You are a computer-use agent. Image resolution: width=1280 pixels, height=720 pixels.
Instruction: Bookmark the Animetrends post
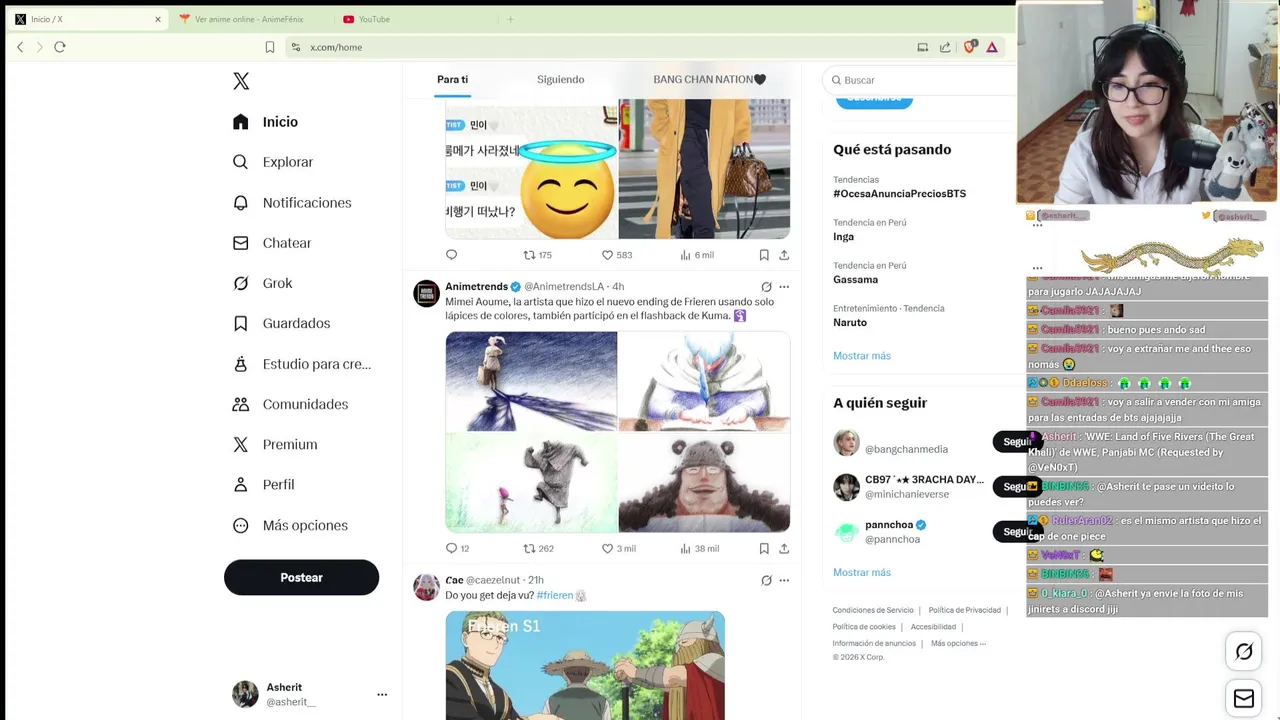pyautogui.click(x=764, y=548)
